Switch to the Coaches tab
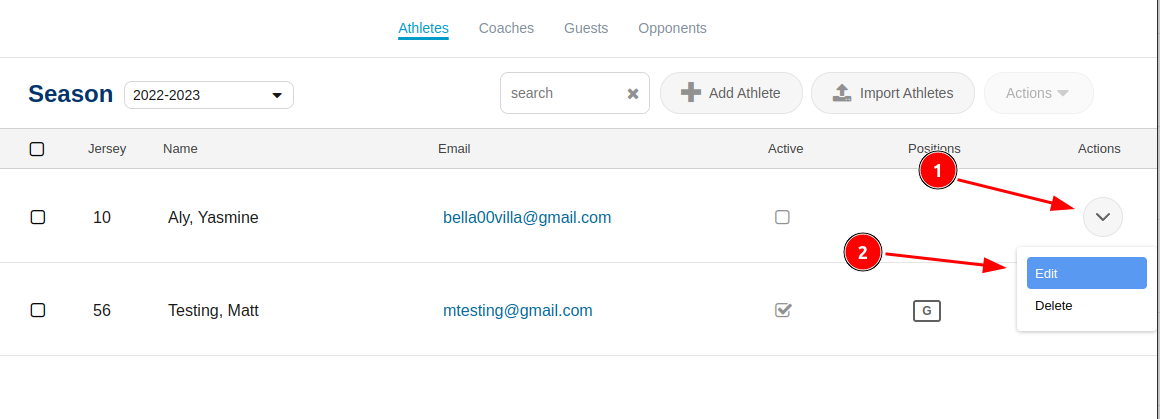 pos(506,28)
